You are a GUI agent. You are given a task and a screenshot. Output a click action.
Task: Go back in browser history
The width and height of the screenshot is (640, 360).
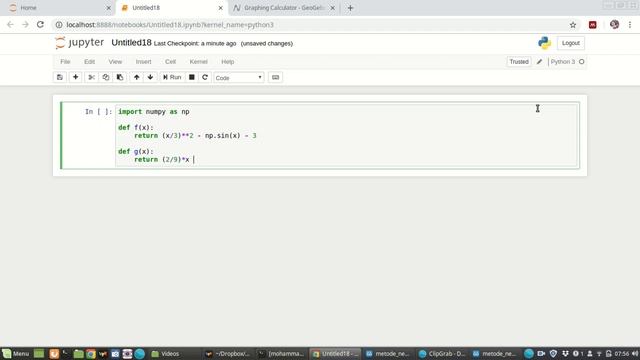pyautogui.click(x=10, y=24)
